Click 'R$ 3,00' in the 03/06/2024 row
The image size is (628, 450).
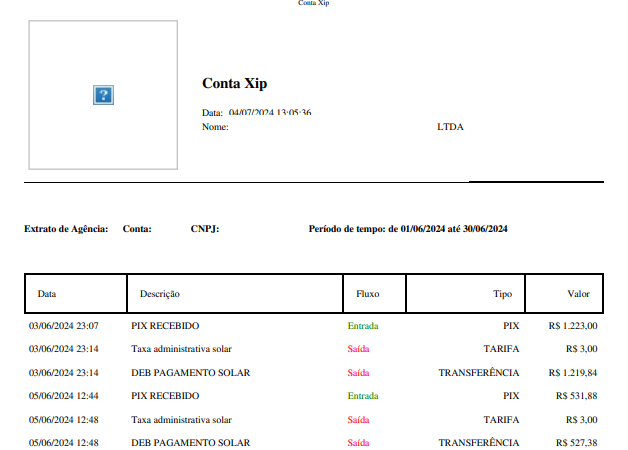(582, 349)
